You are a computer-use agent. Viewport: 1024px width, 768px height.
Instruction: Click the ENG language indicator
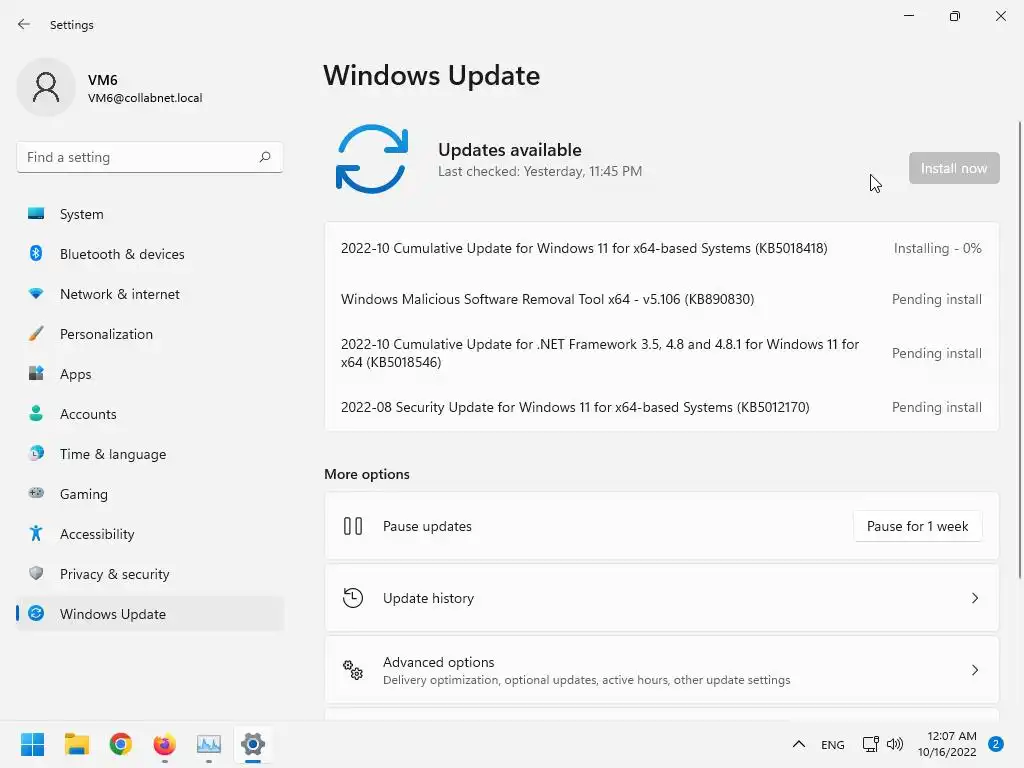833,744
